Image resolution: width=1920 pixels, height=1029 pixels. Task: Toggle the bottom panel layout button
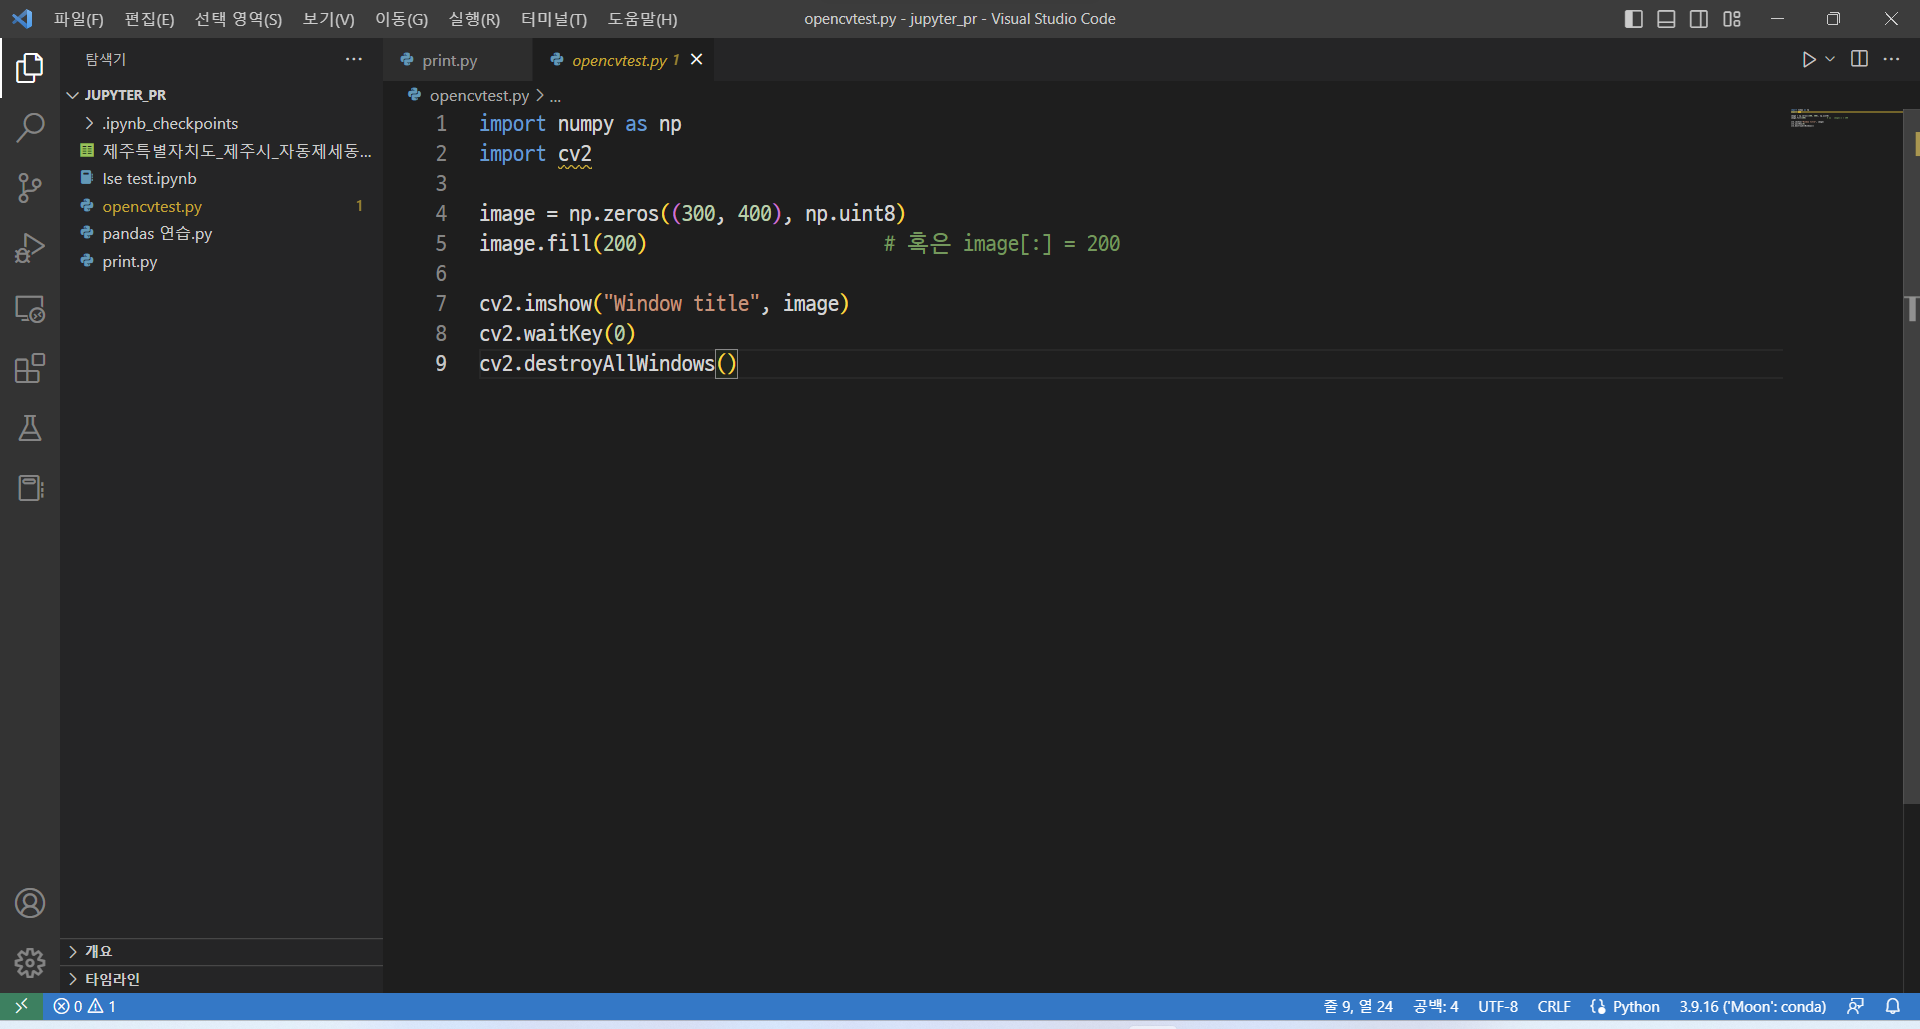[1666, 19]
